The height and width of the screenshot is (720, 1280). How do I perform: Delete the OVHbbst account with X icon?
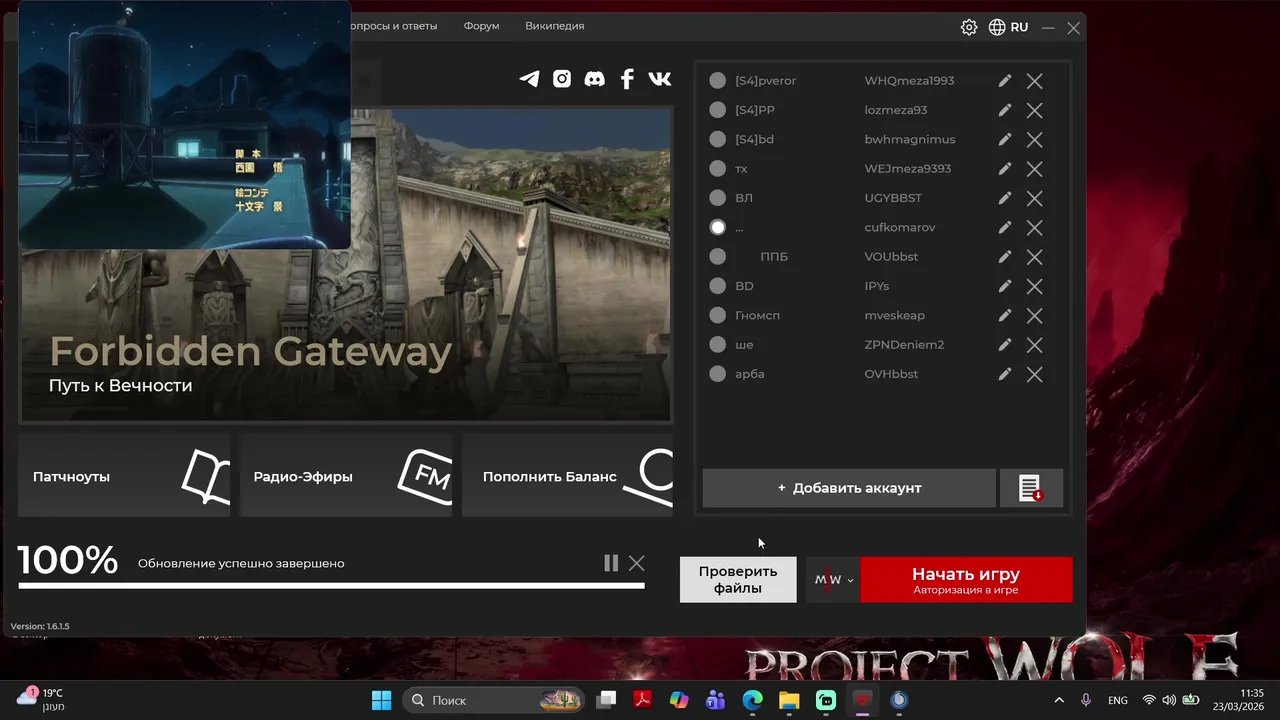click(1035, 374)
